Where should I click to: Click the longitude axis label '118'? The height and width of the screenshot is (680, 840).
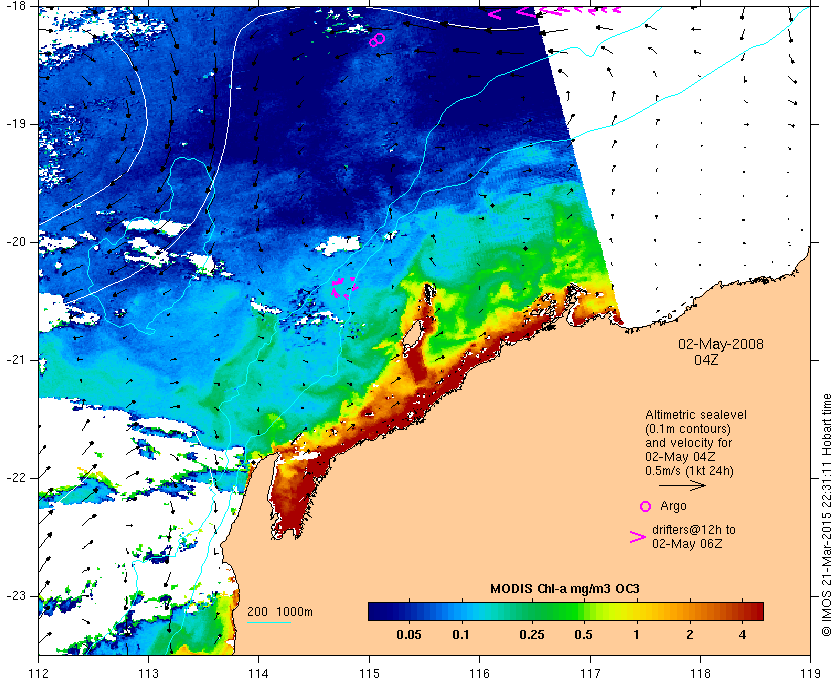(700, 673)
